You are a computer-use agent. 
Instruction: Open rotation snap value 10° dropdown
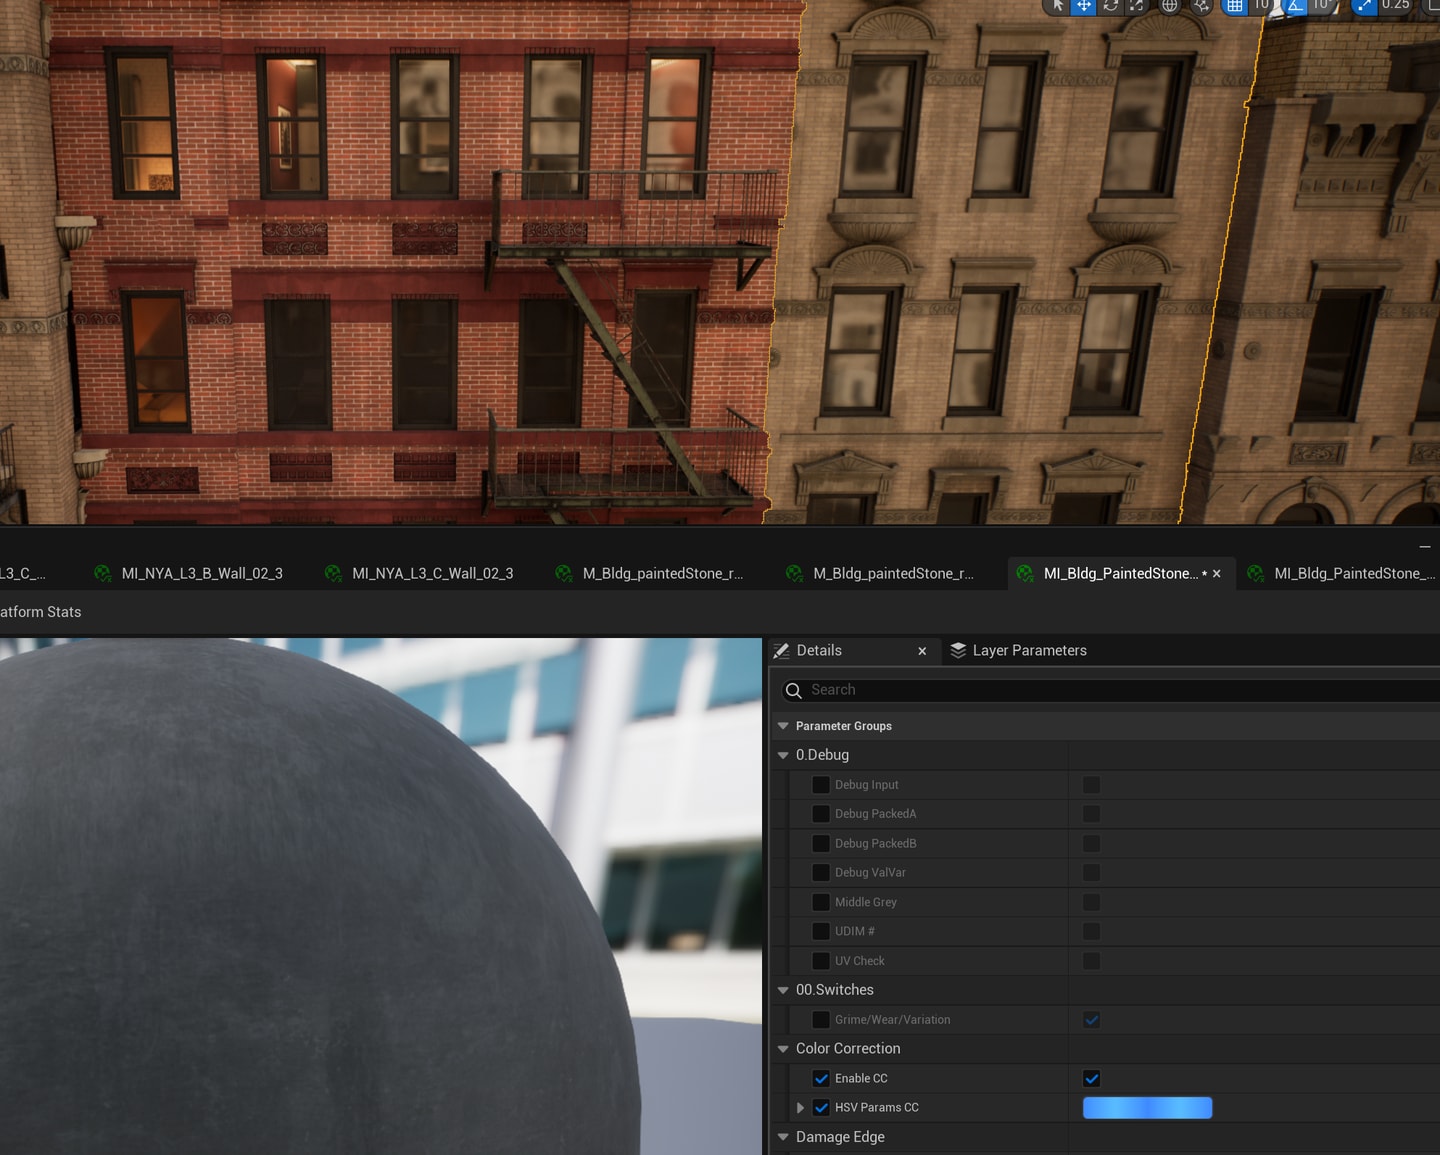click(1322, 5)
